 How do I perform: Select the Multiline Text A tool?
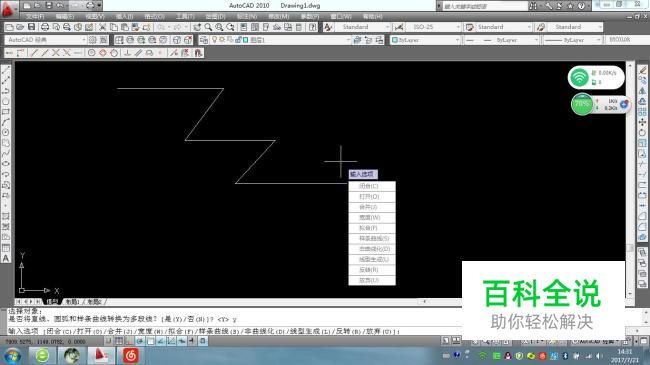[x=6, y=258]
